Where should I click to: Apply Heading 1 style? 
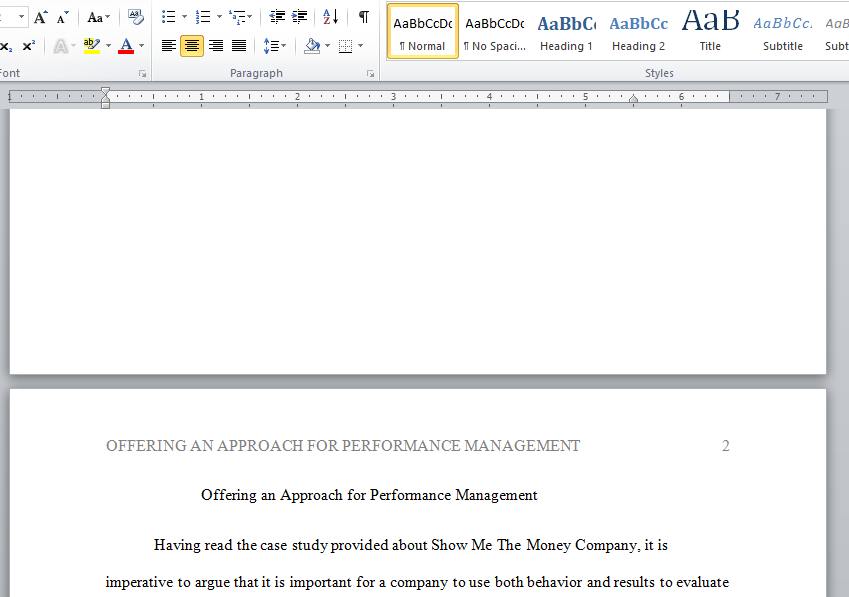(x=566, y=31)
